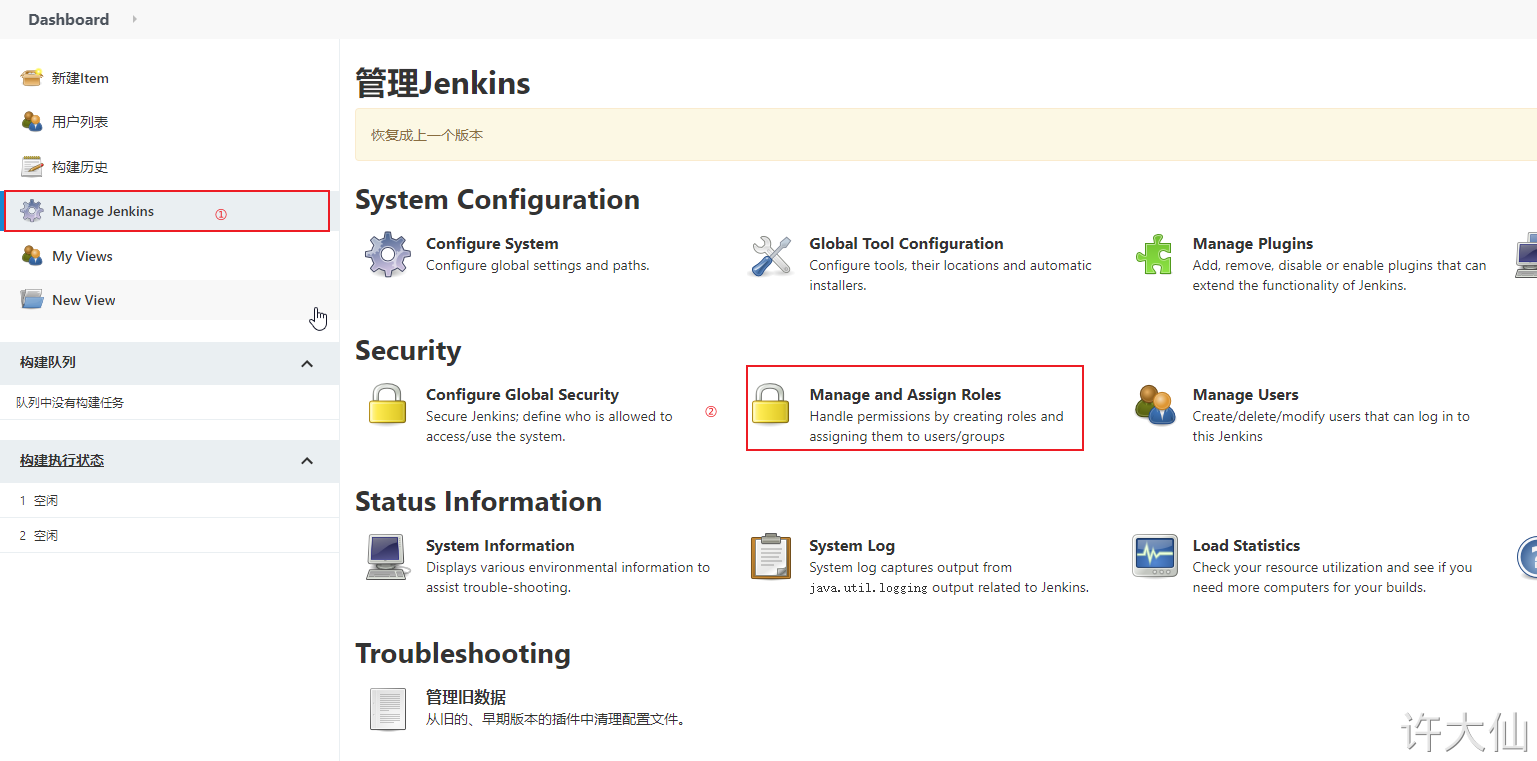Click the Configure Global Security lock icon
Image resolution: width=1537 pixels, height=761 pixels.
click(x=388, y=405)
